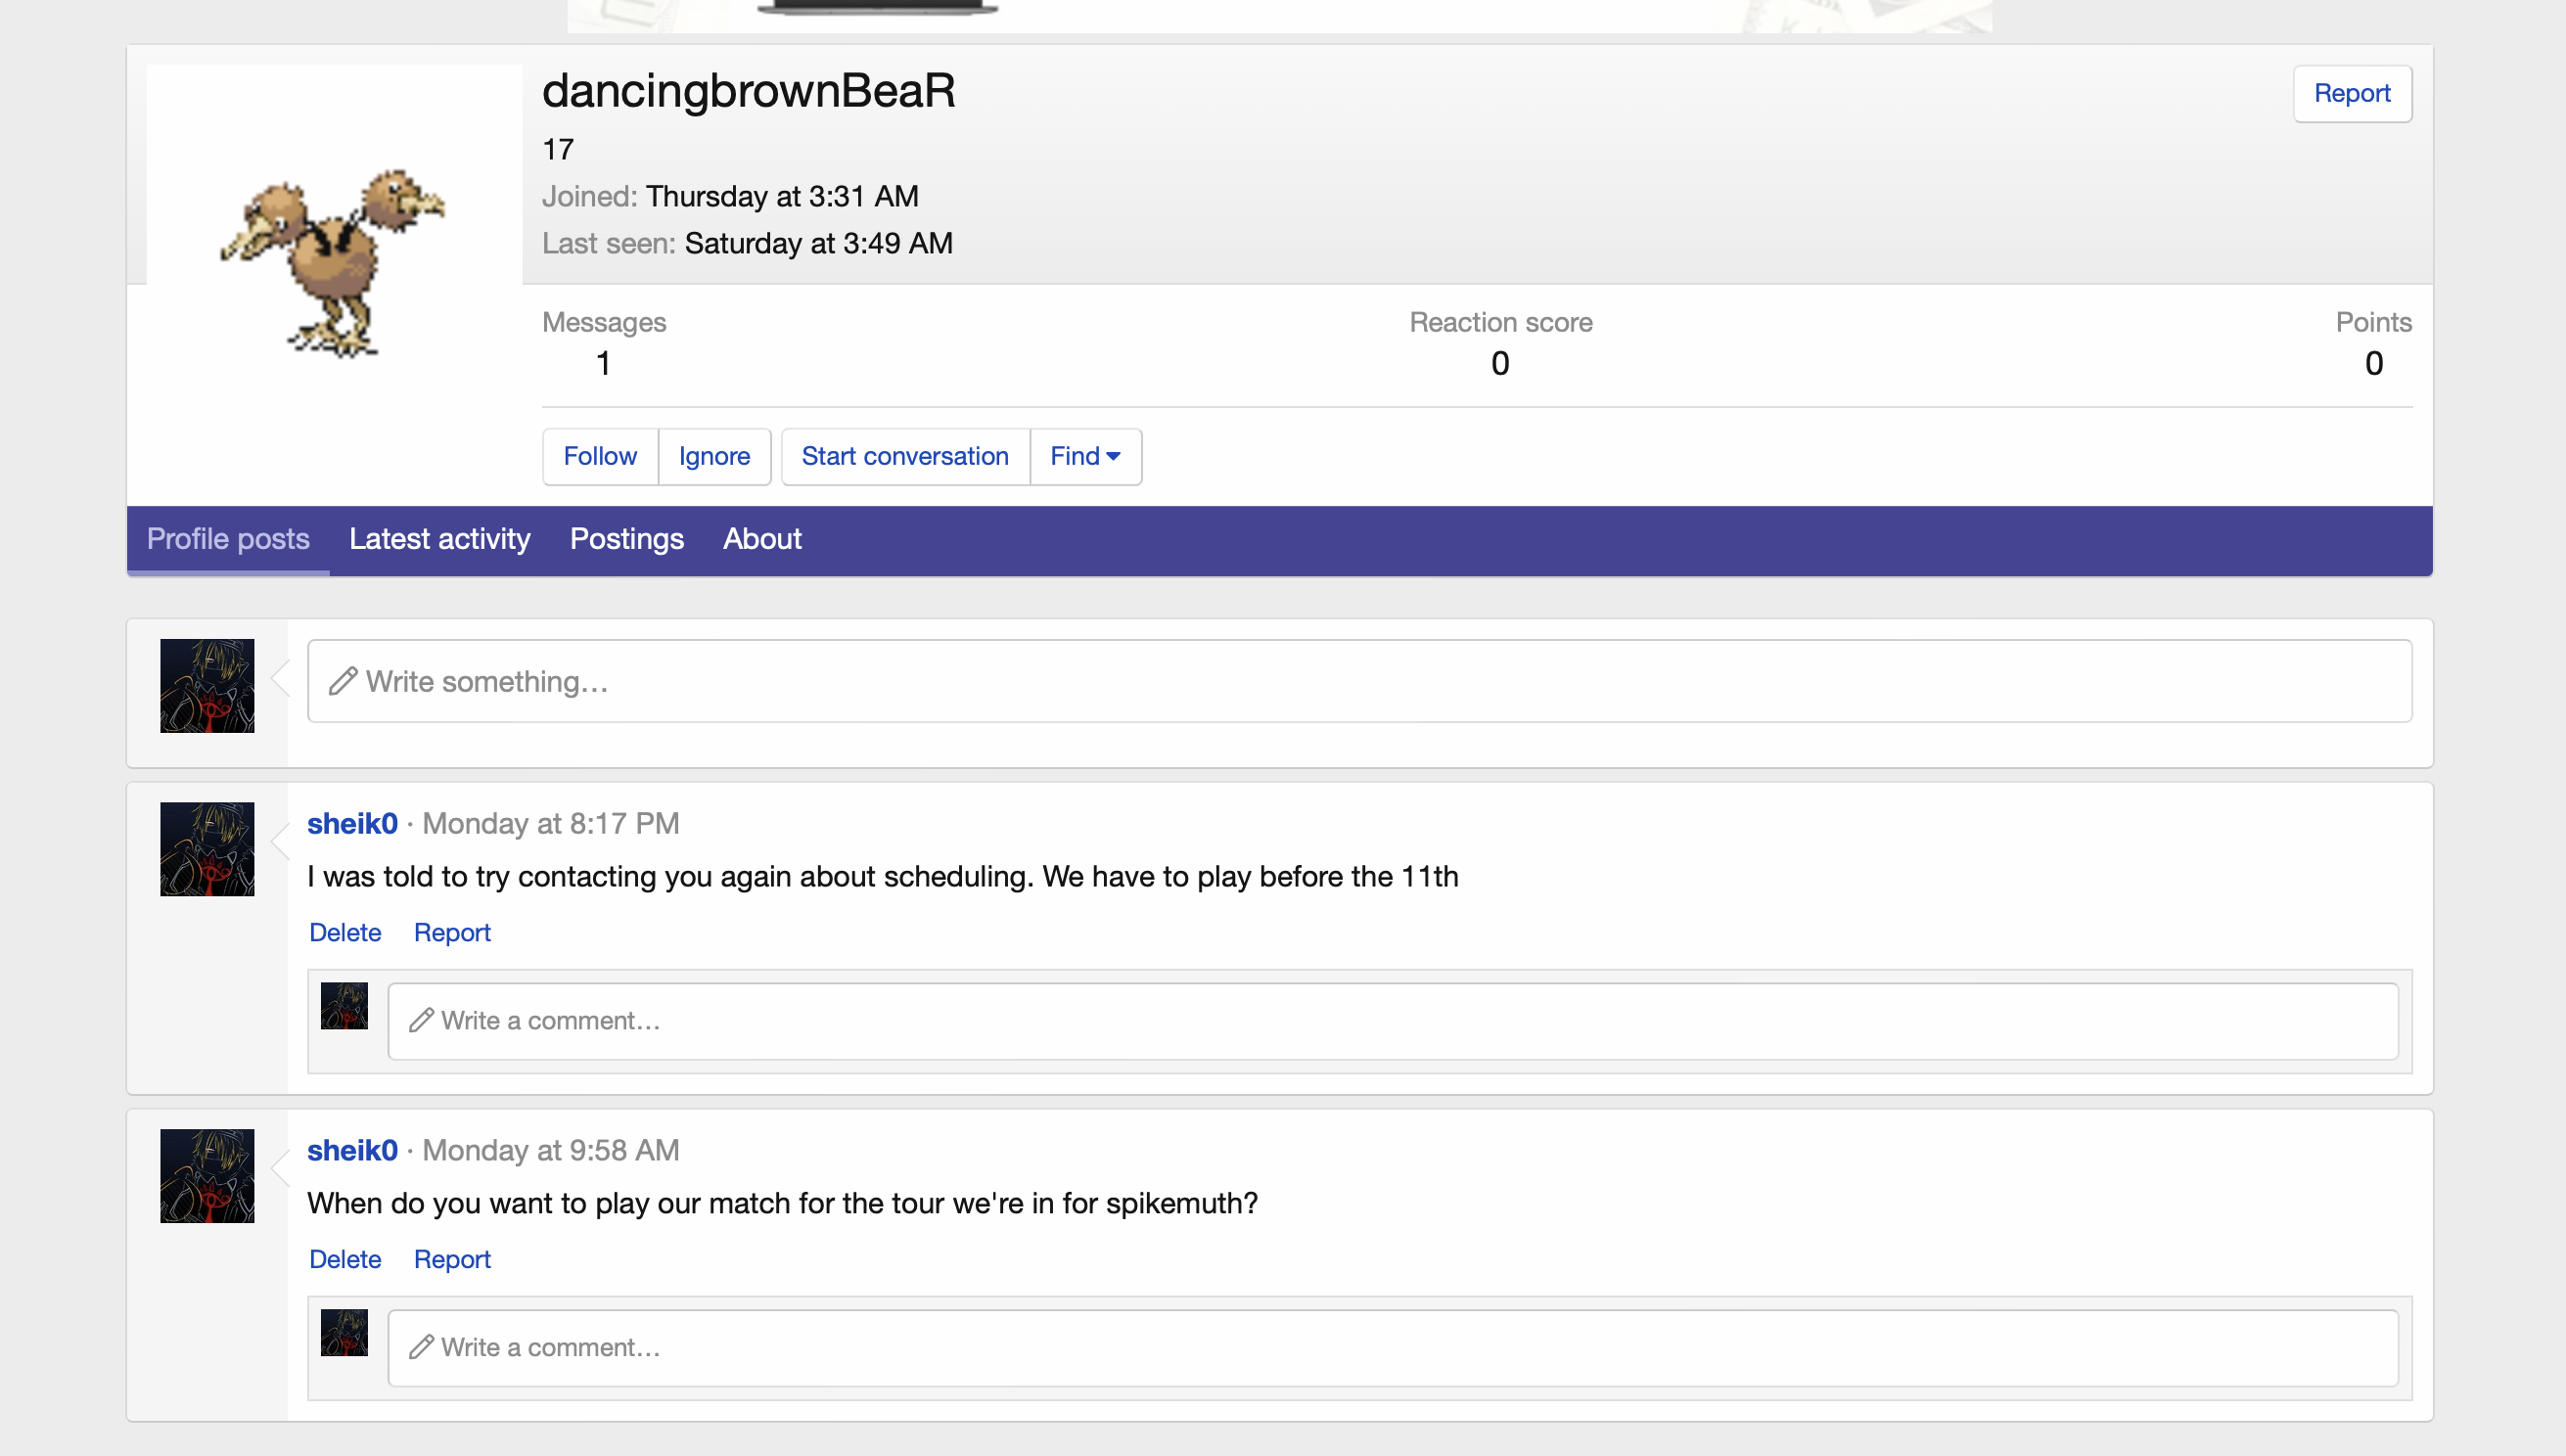This screenshot has width=2566, height=1456.
Task: Open sheik0 link on 8:17 PM post
Action: [x=352, y=823]
